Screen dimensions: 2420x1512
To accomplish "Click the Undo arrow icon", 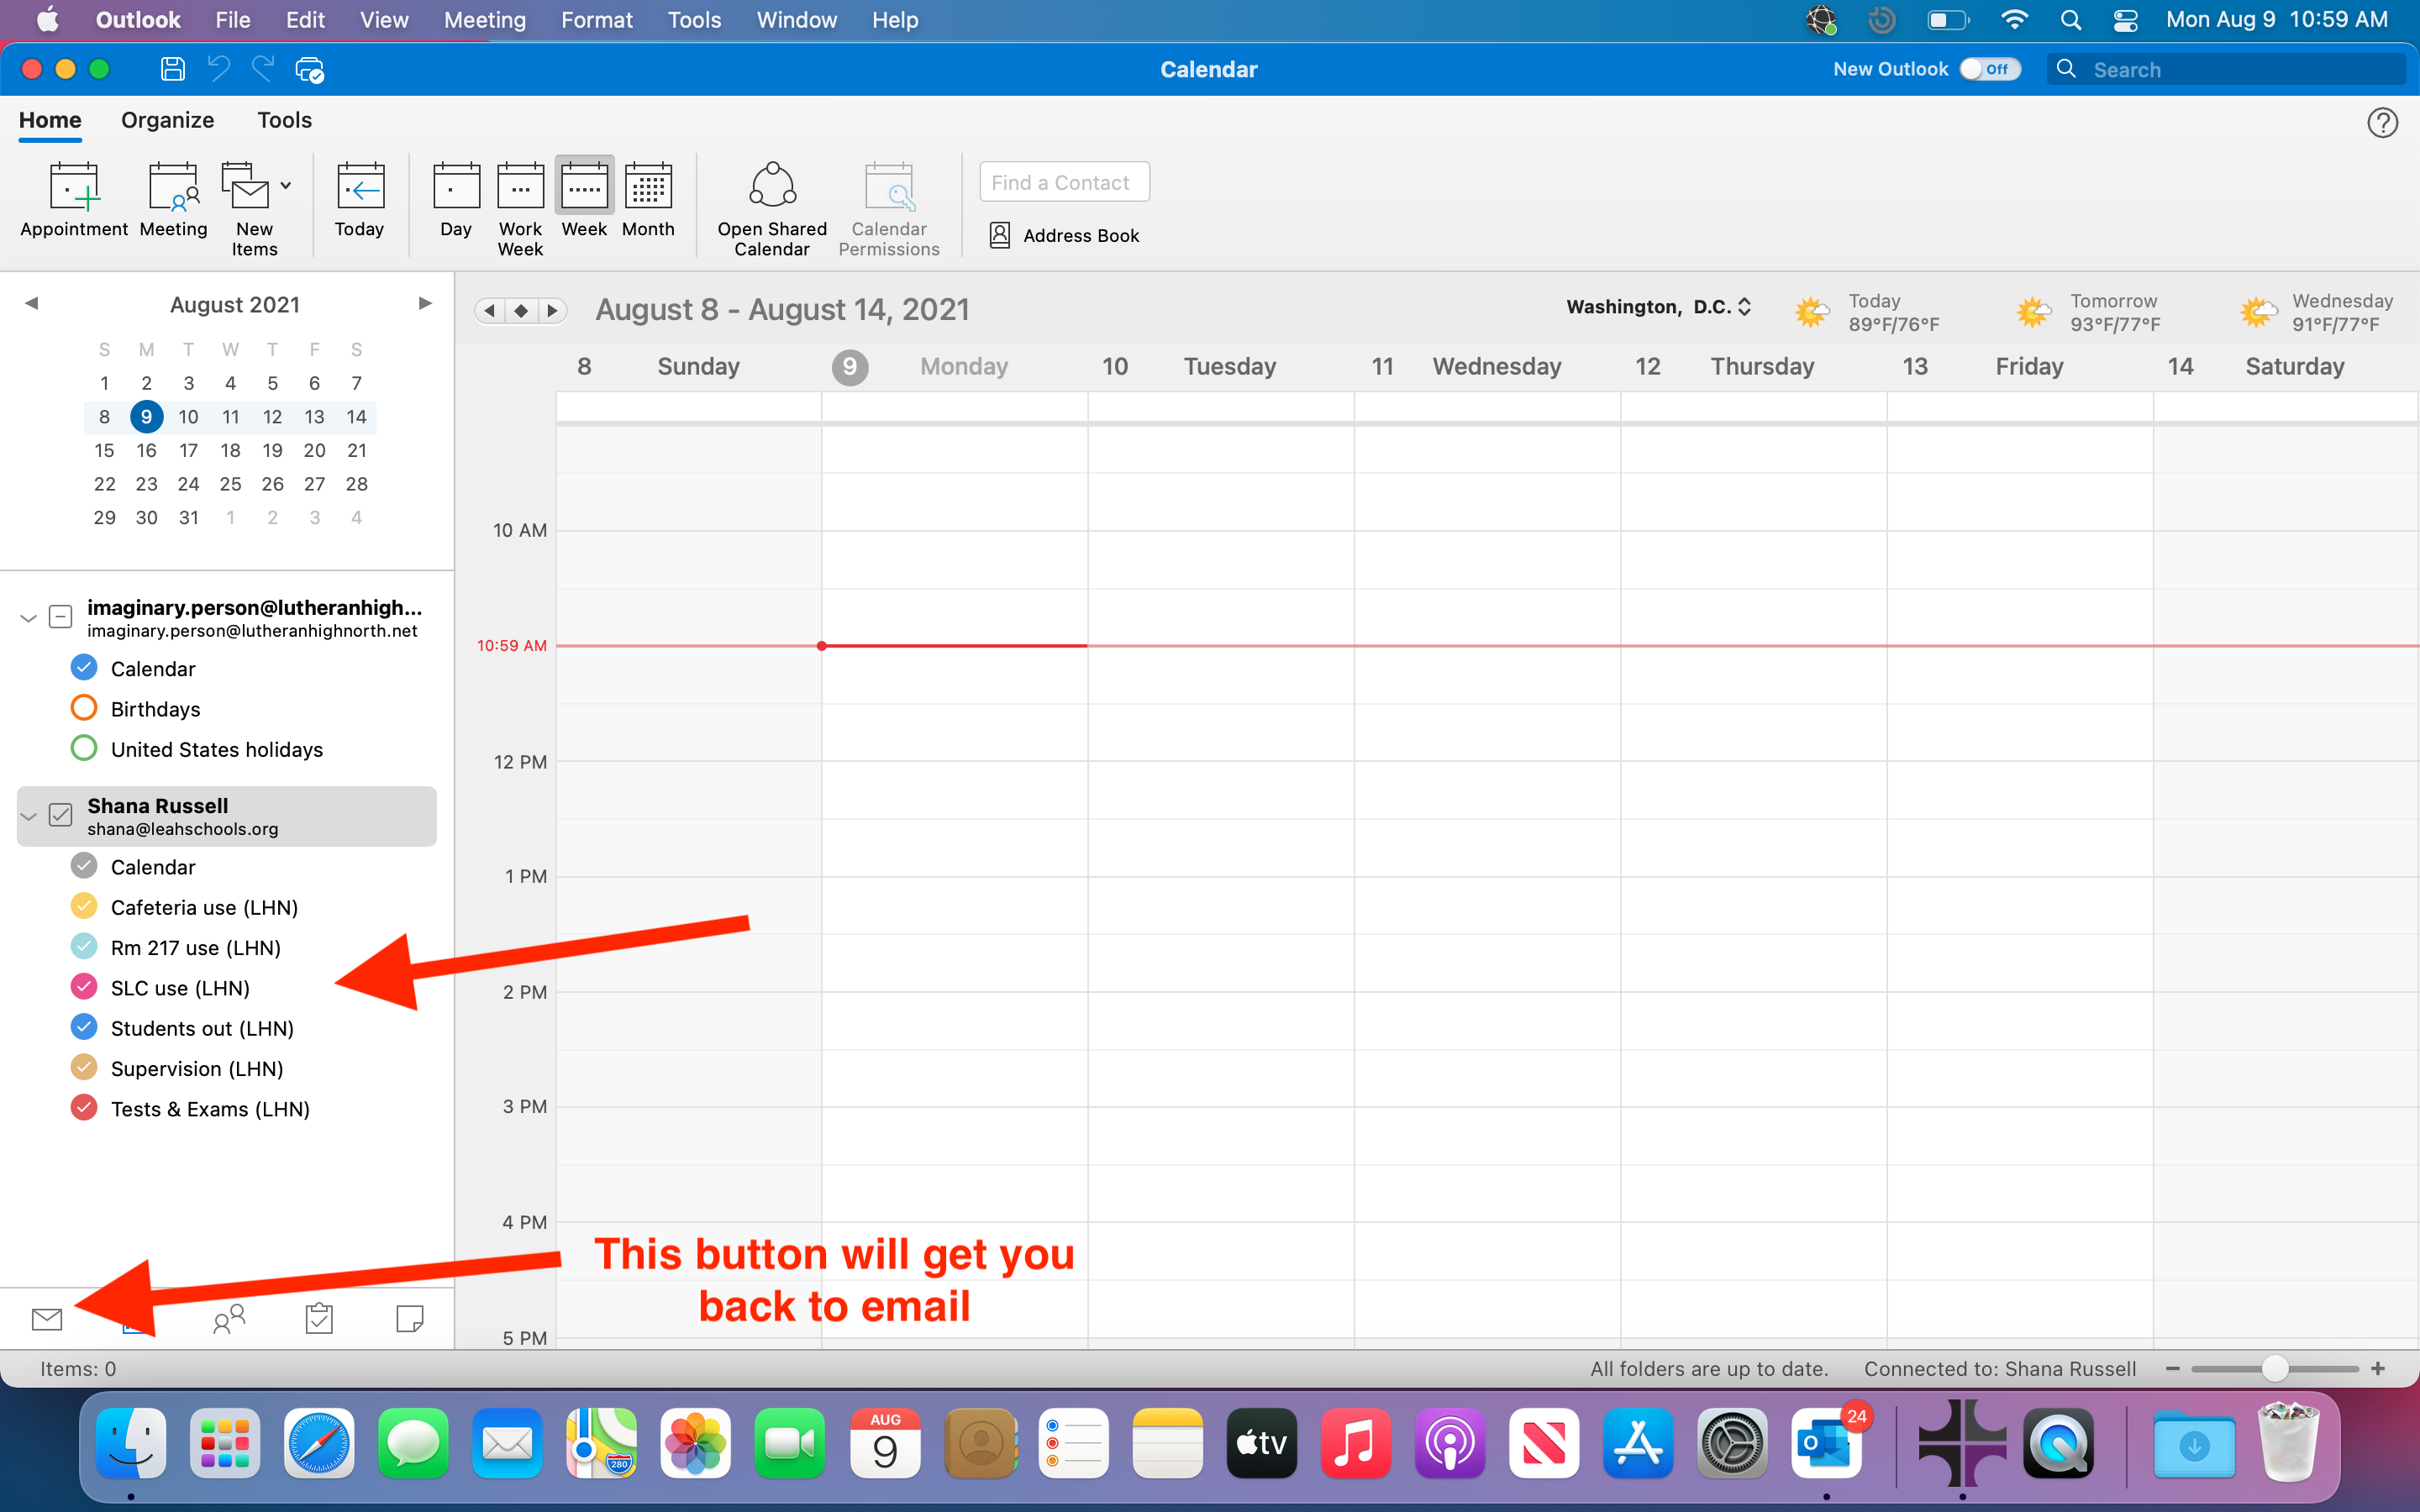I will pyautogui.click(x=218, y=69).
